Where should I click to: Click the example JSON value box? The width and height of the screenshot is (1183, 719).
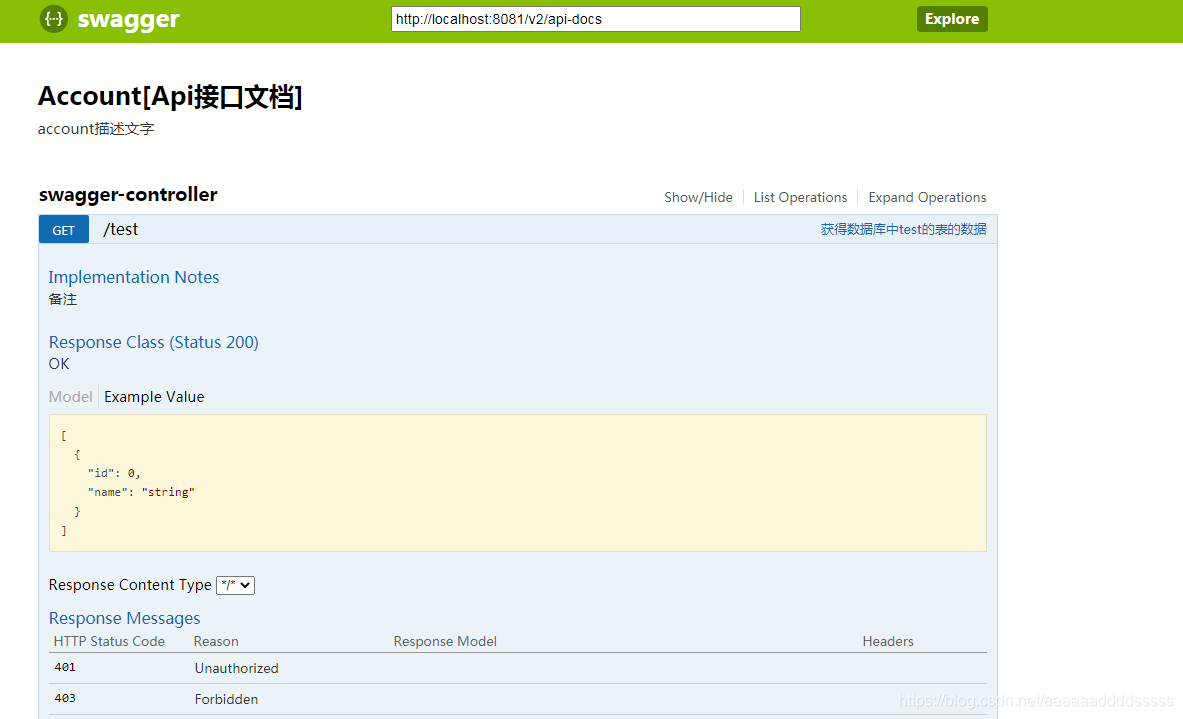coord(518,483)
